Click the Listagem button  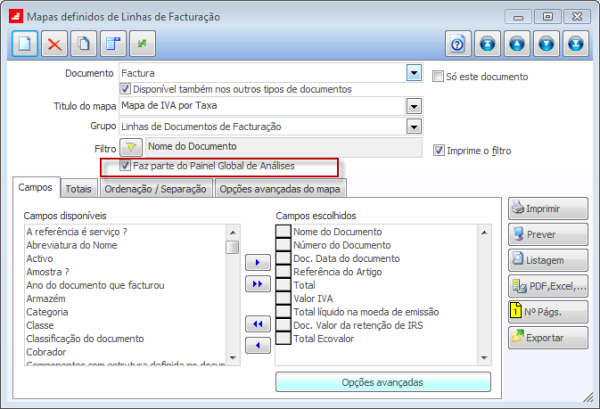(548, 260)
